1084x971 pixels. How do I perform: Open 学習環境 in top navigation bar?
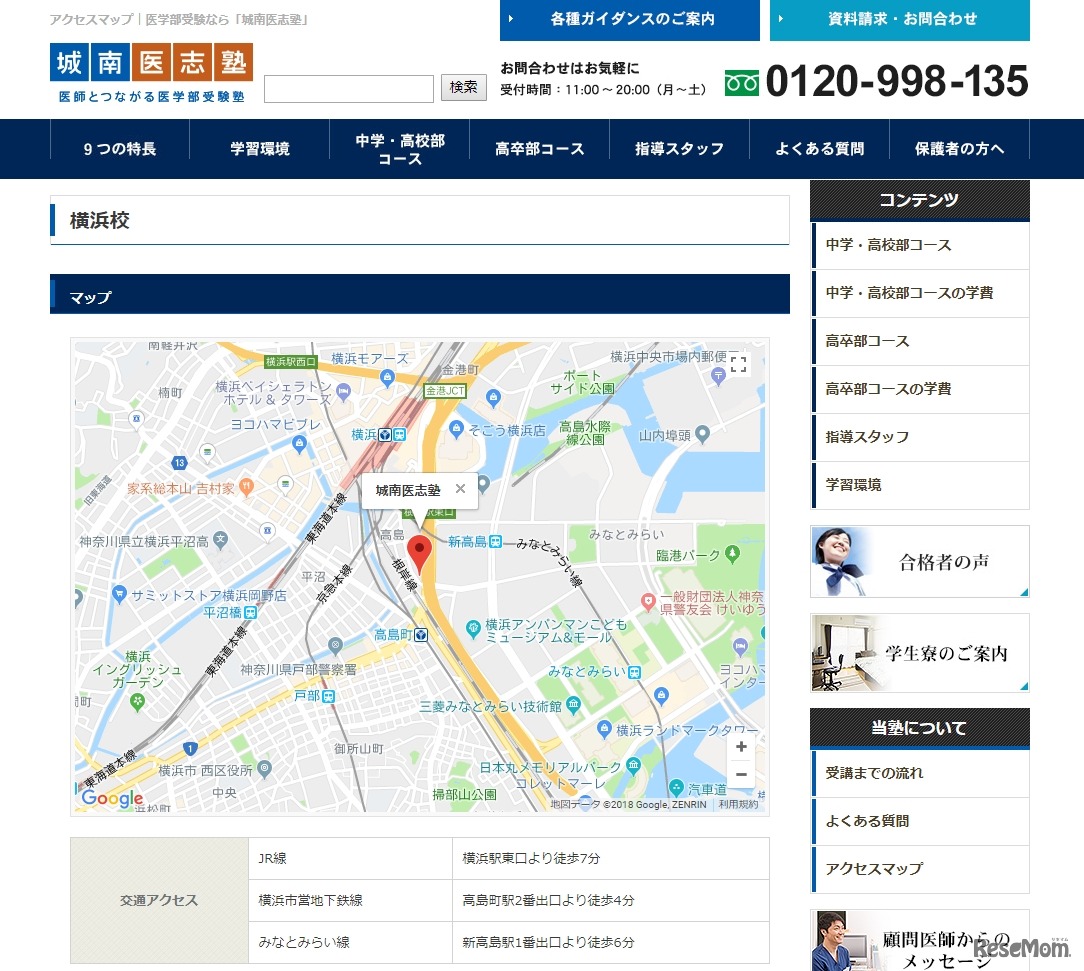coord(260,149)
